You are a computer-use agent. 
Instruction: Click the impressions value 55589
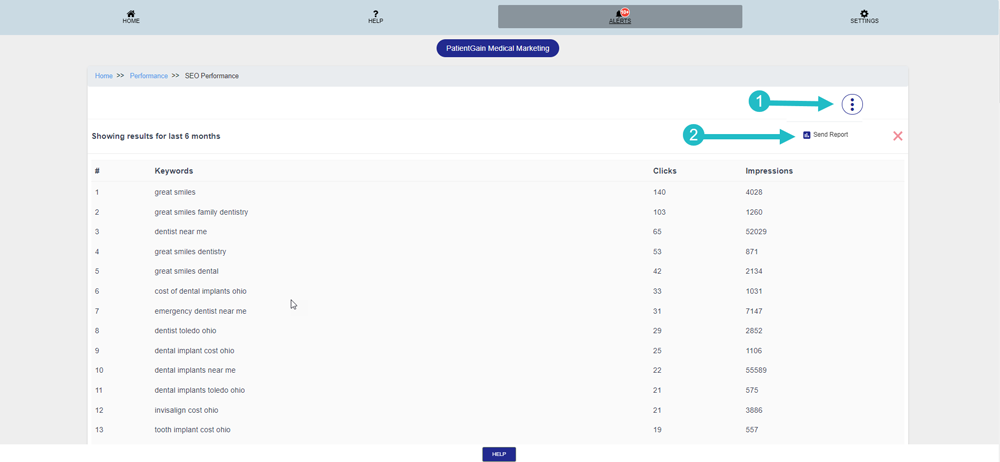pos(756,370)
